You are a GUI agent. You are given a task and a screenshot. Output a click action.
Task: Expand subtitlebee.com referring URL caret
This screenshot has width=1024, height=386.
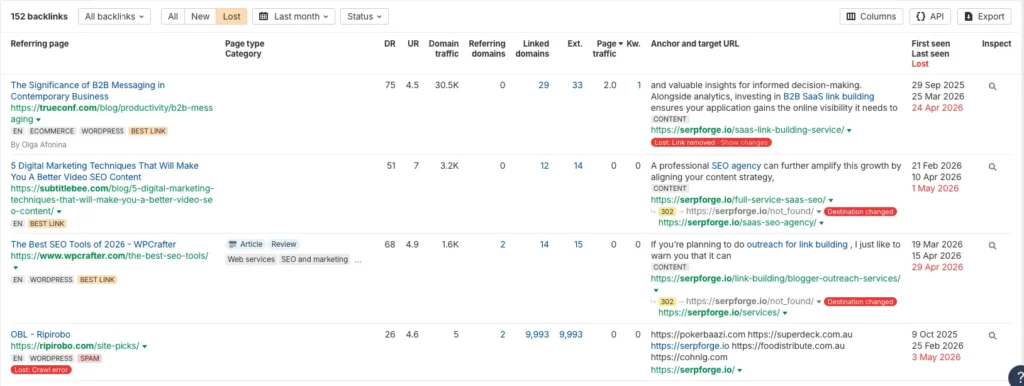click(x=59, y=212)
